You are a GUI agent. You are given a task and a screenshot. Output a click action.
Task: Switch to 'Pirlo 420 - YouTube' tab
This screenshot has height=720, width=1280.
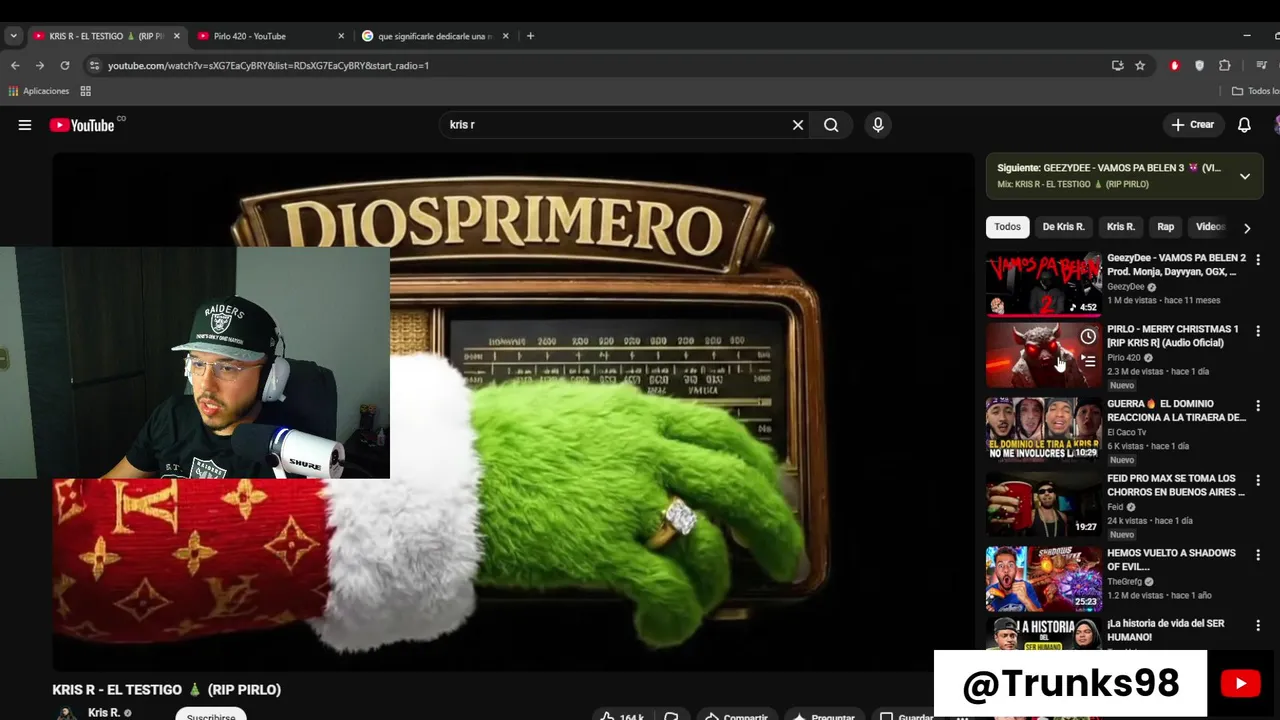[261, 36]
